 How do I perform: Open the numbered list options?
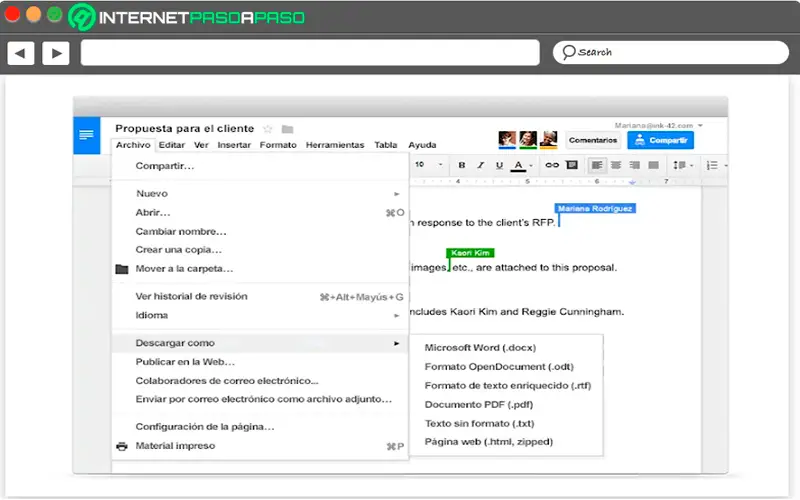pos(716,165)
